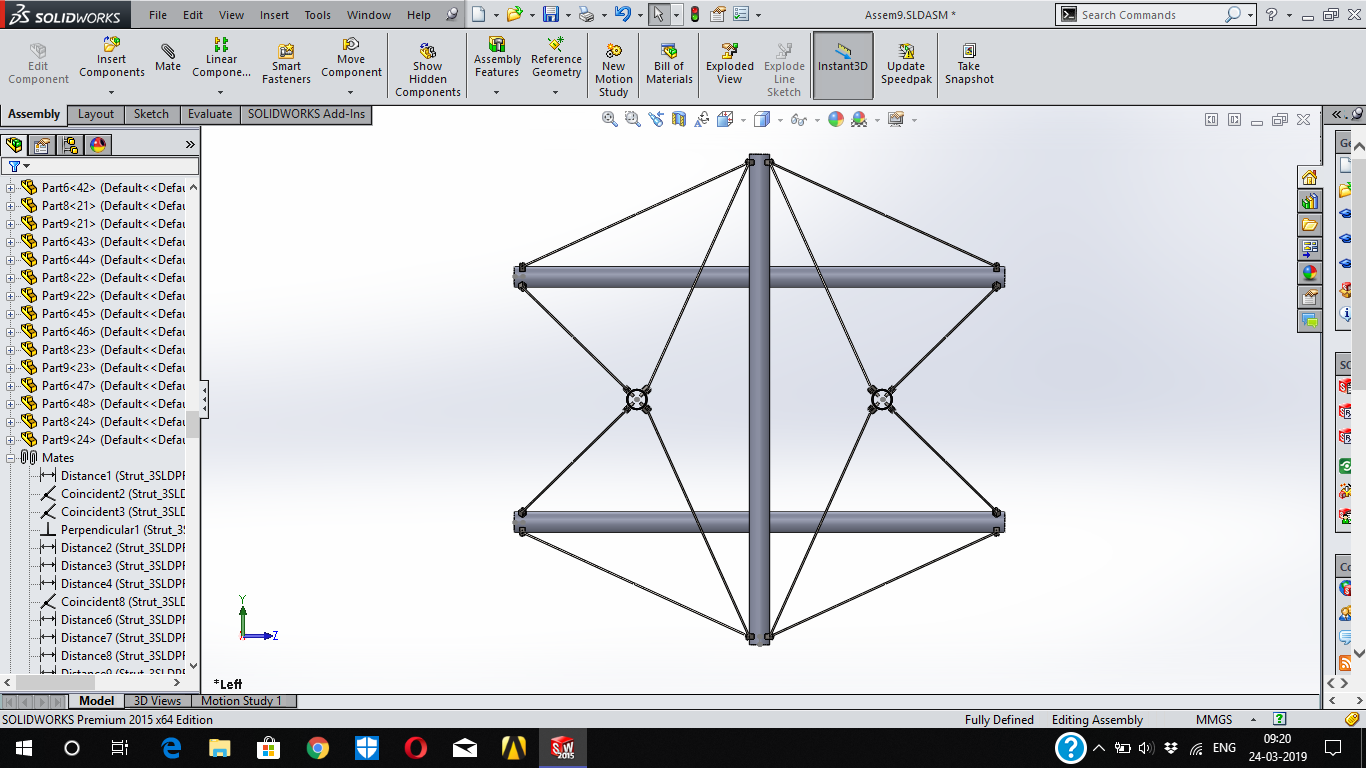Open the Insert Components dropdown arrow

(112, 92)
